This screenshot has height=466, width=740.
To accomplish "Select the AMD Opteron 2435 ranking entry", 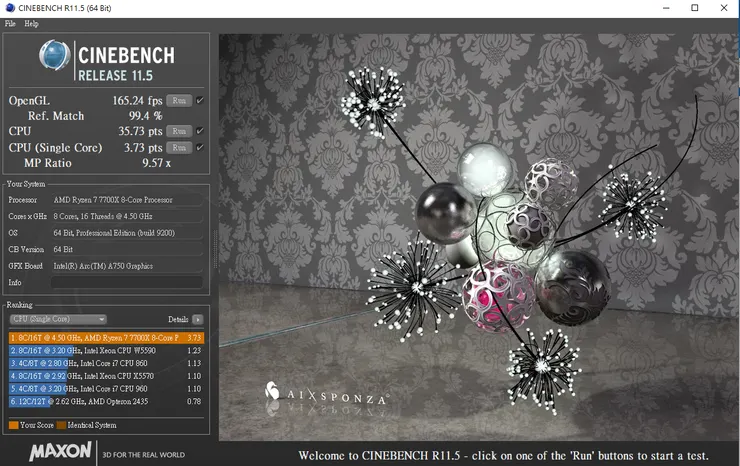I will [x=106, y=402].
